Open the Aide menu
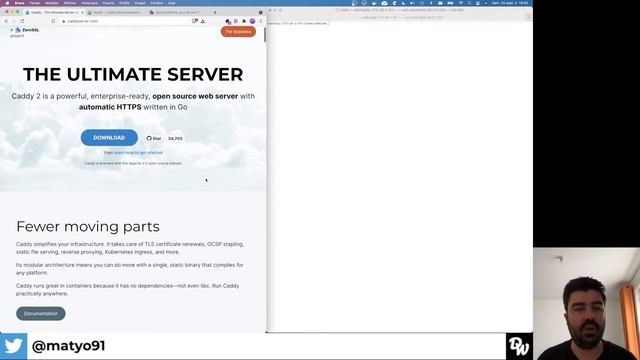The height and width of the screenshot is (360, 640). click(x=172, y=3)
